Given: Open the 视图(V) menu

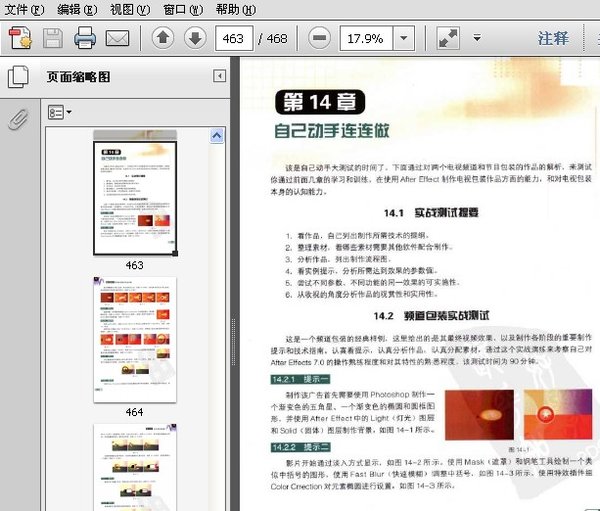Looking at the screenshot, I should click(130, 10).
